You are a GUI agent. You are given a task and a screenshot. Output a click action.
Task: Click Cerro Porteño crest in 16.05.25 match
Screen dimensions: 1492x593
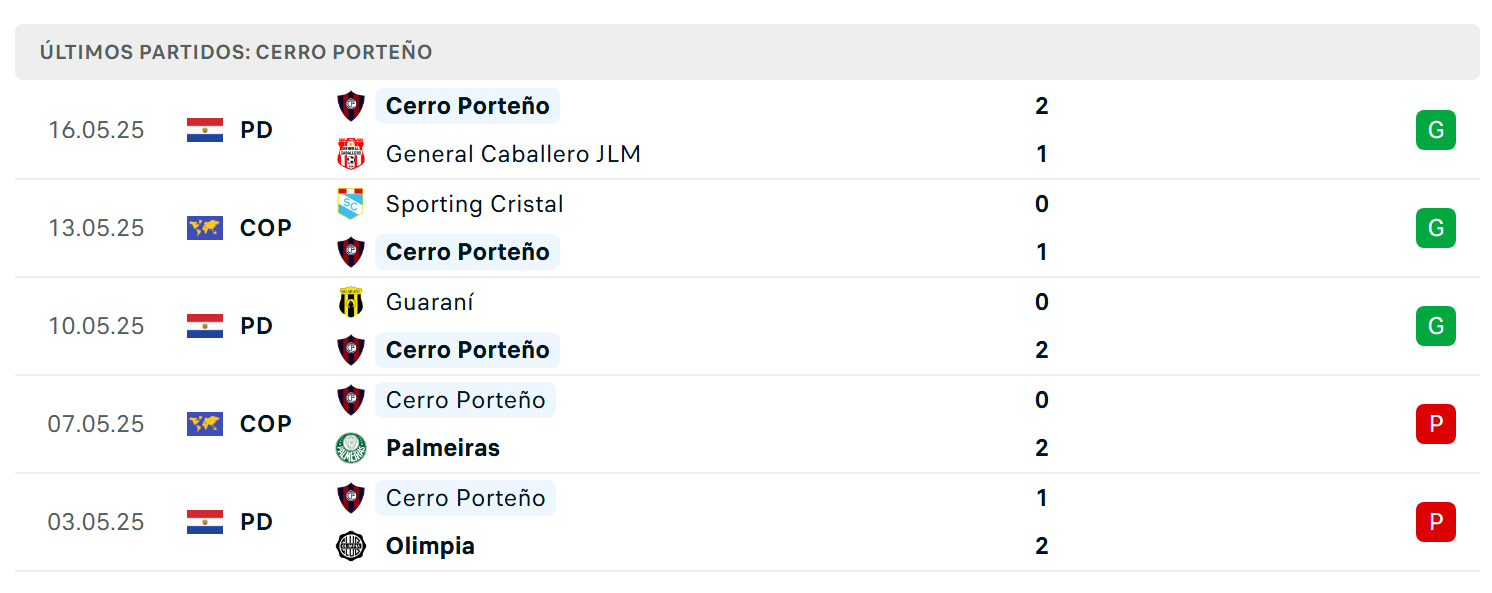click(351, 106)
